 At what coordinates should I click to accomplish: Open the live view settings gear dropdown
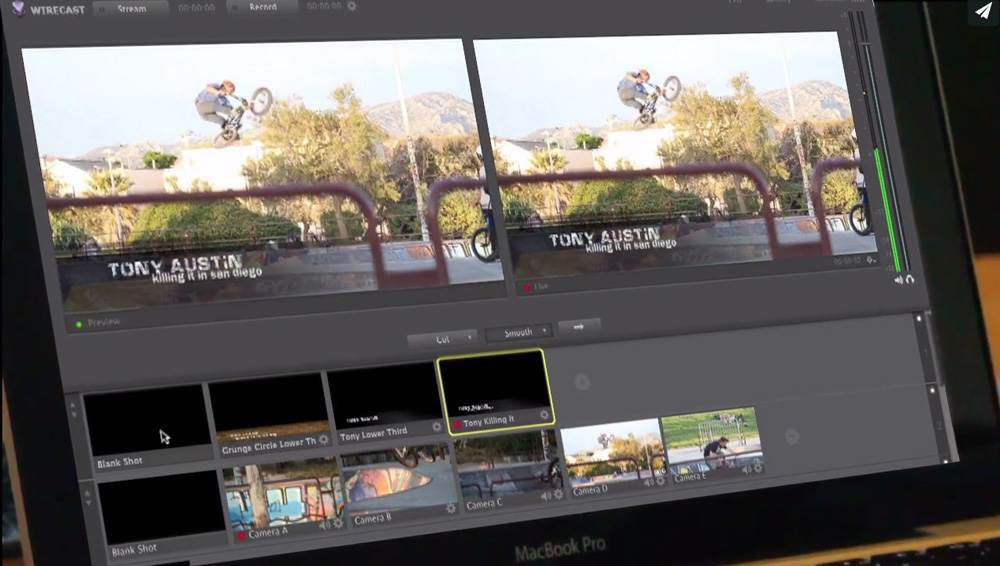[871, 260]
